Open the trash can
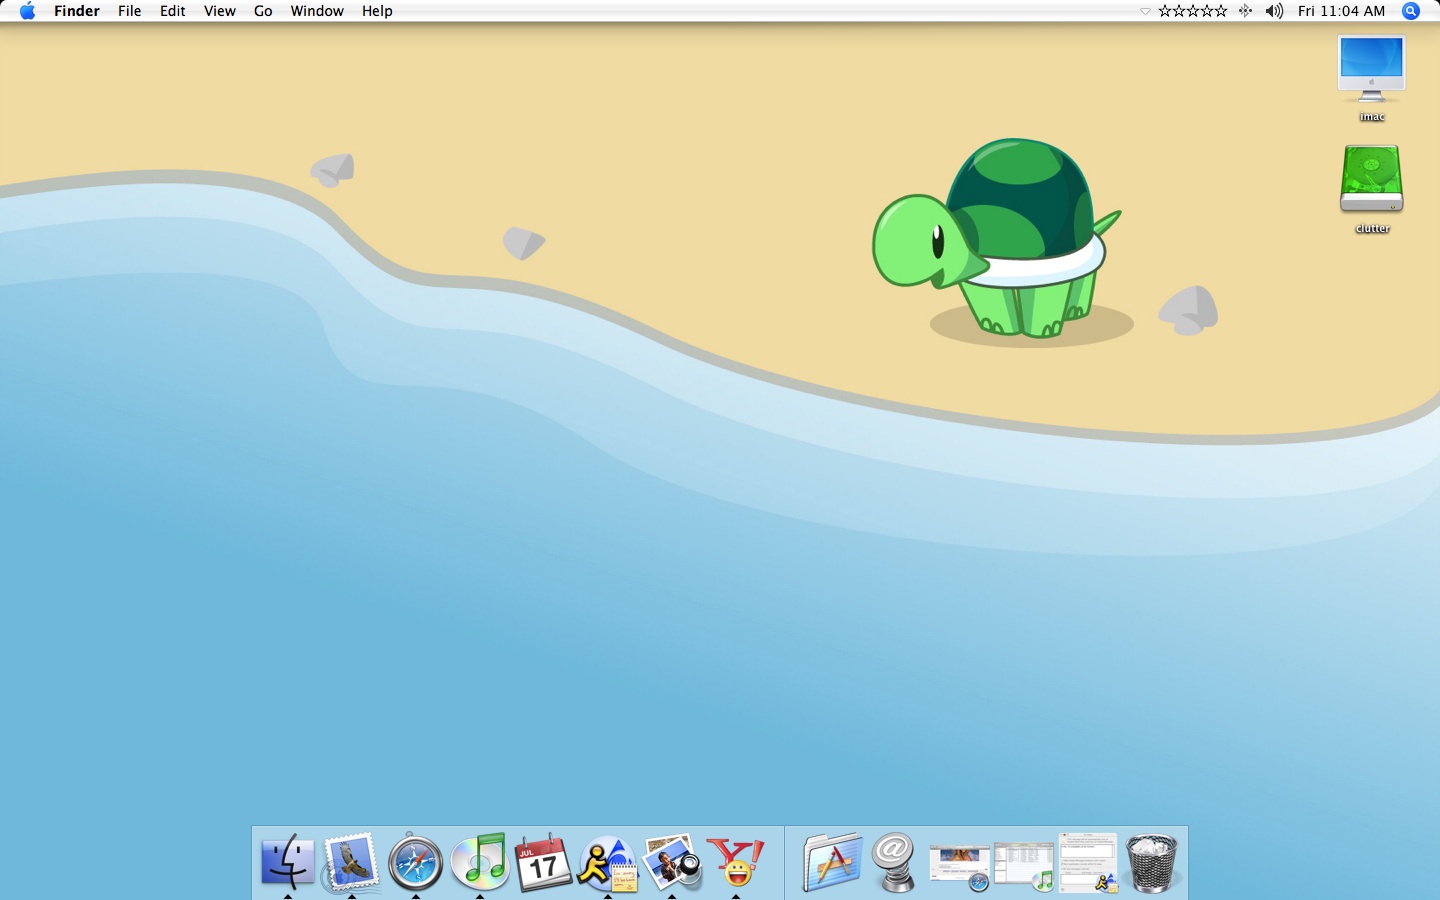 pyautogui.click(x=1152, y=862)
